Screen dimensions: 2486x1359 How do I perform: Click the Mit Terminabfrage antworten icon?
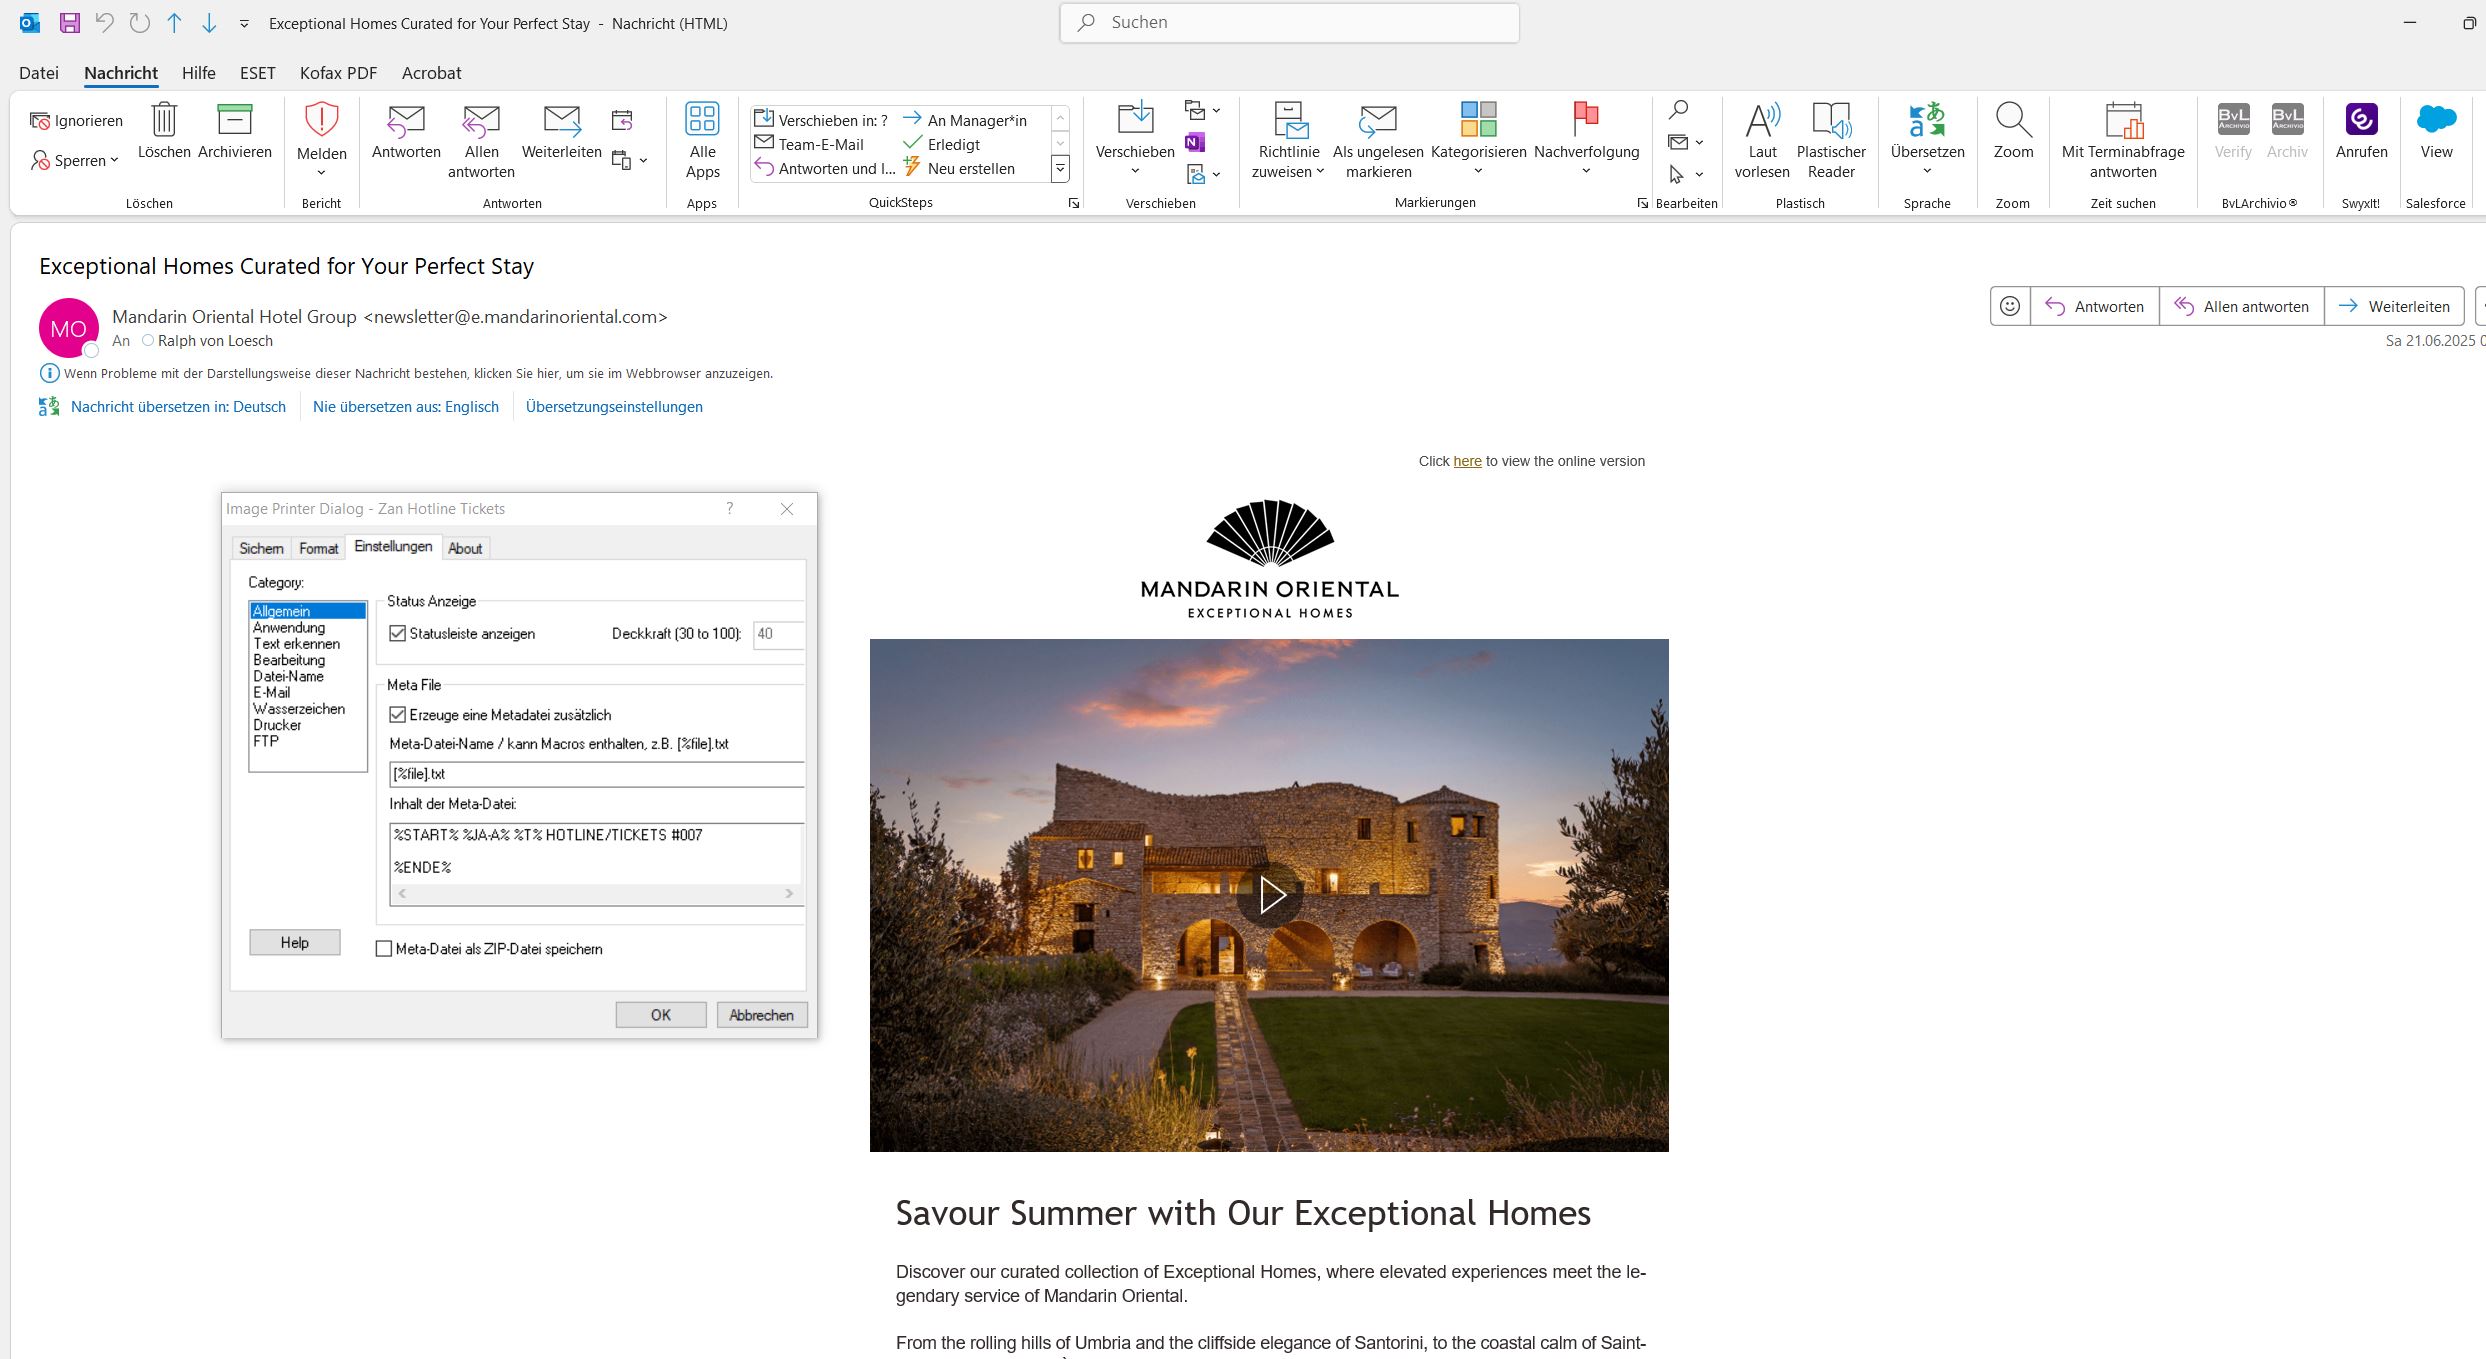pos(2123,120)
